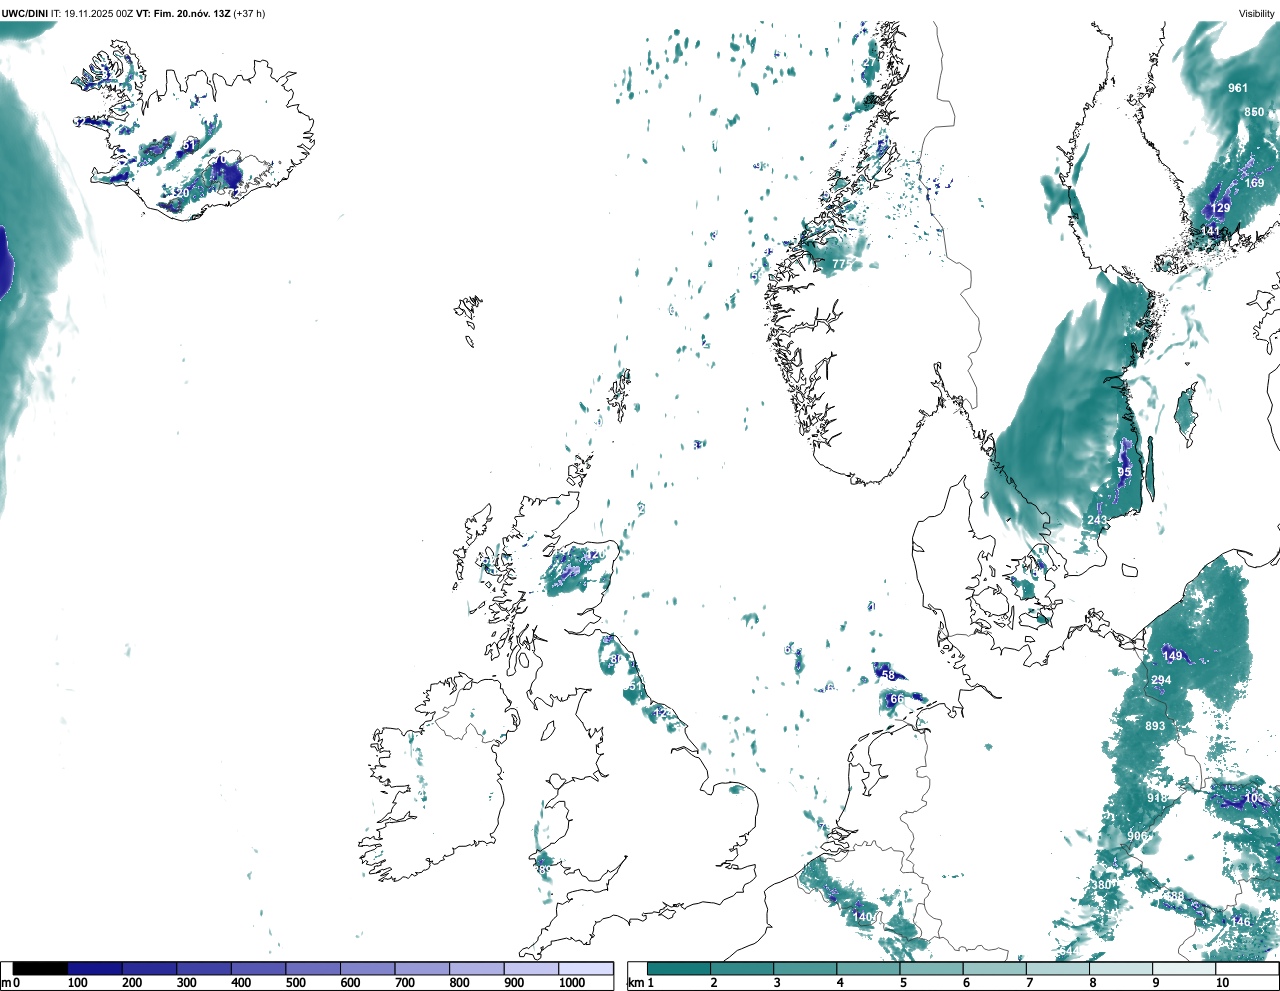Click the '500' tick label on metre scale
This screenshot has height=991, width=1280.
(x=295, y=983)
